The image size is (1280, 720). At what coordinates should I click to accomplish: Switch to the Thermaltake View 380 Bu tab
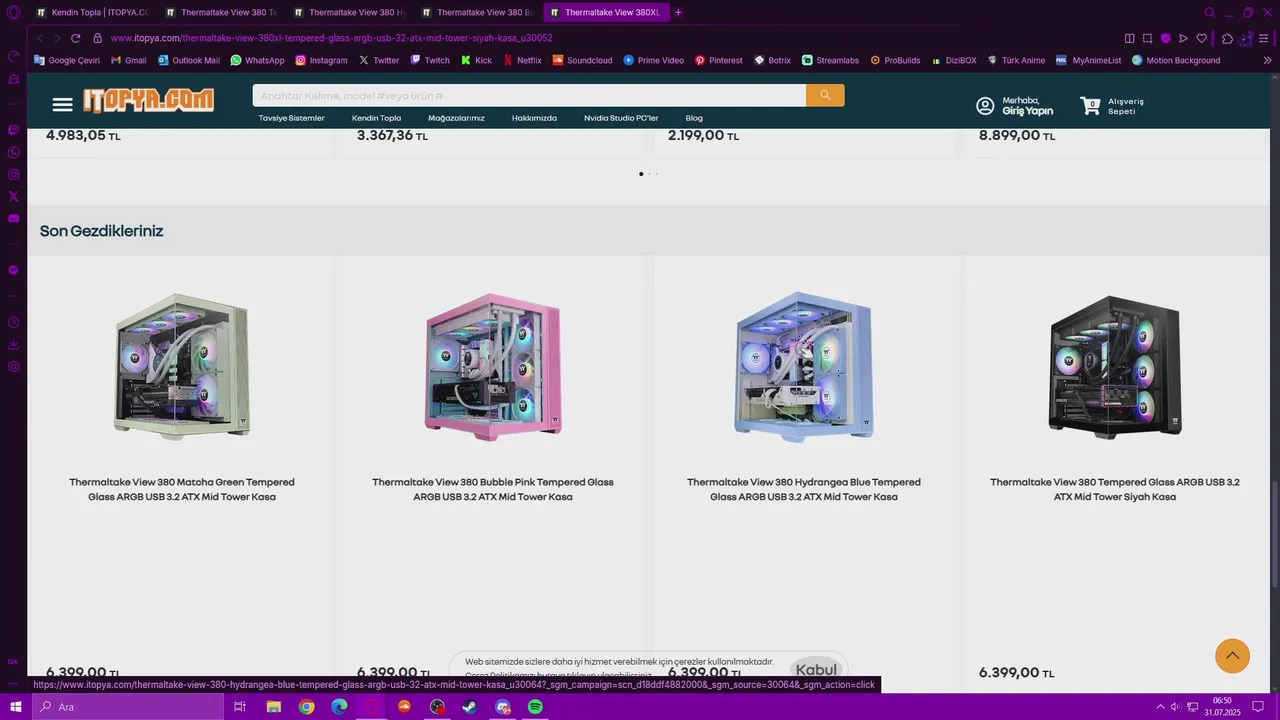477,12
